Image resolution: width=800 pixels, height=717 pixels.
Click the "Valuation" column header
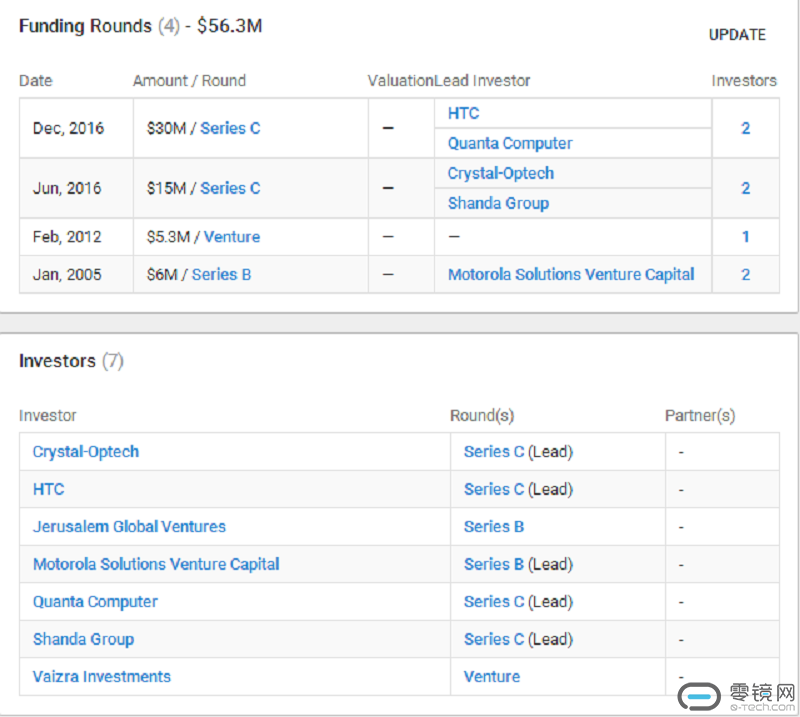(401, 81)
